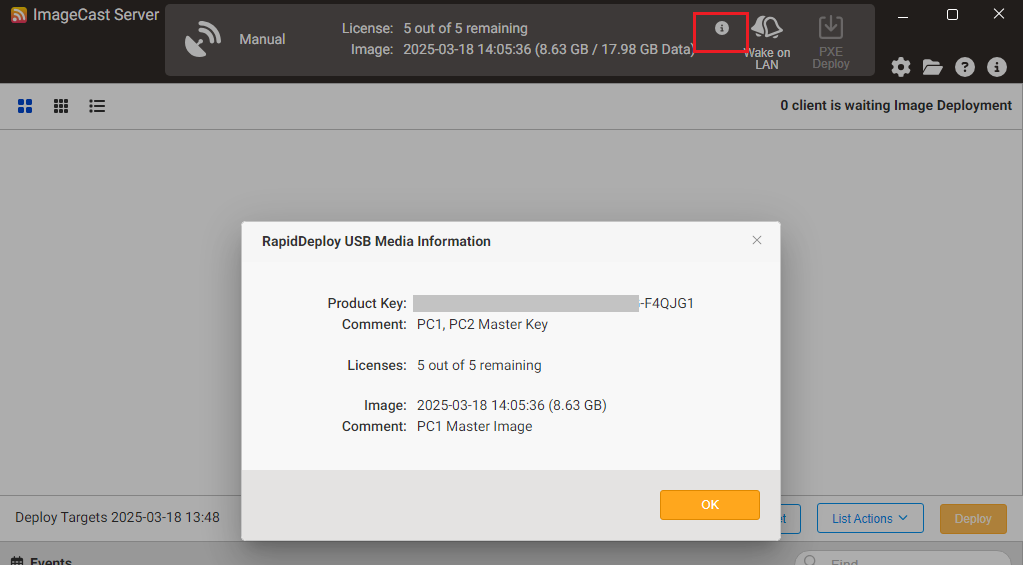Click the Deploy Targets 2025-03-18 13:48 text
This screenshot has width=1023, height=565.
click(117, 517)
